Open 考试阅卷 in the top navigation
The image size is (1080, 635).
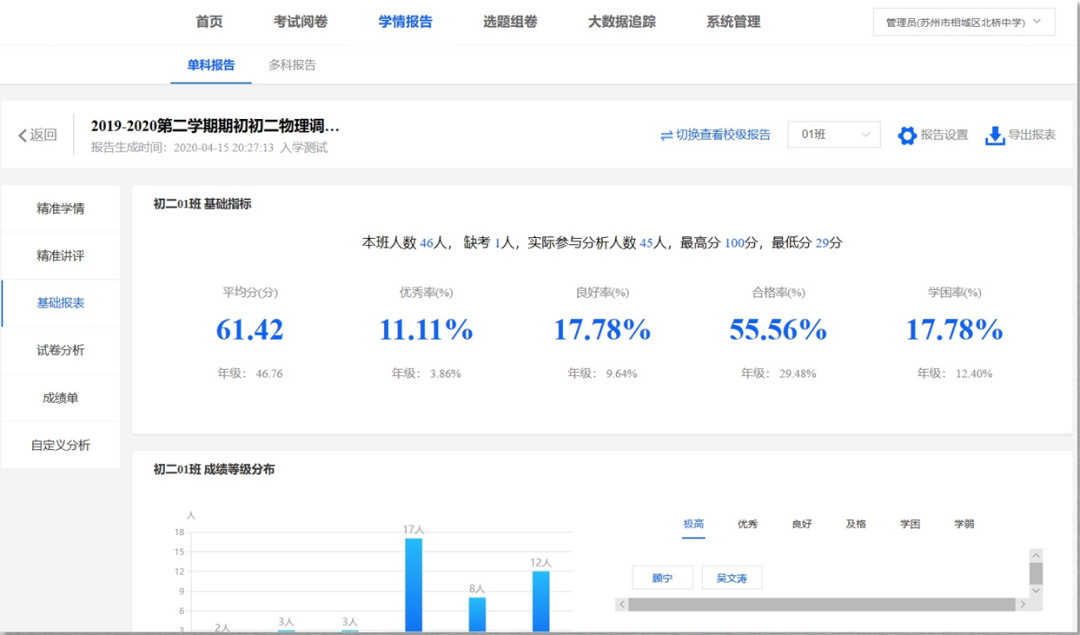300,22
